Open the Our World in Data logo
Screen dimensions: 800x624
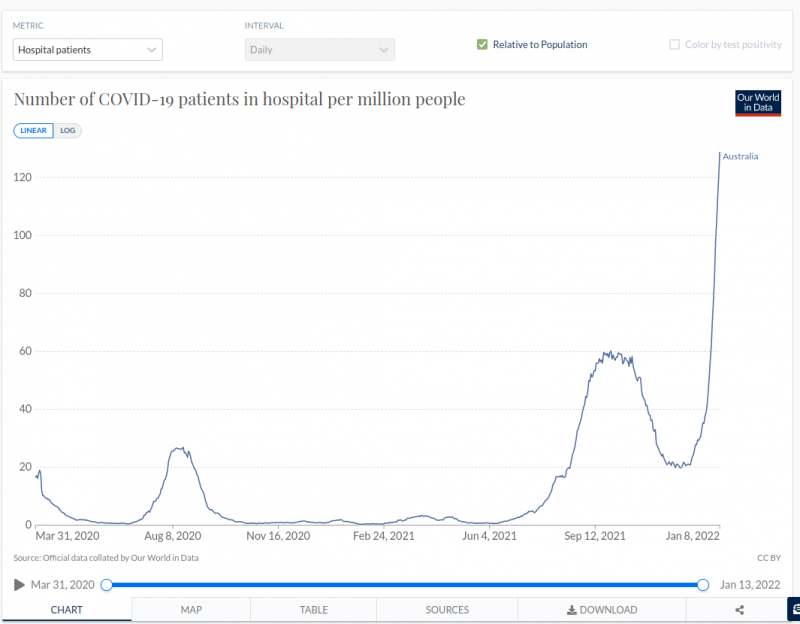(757, 103)
